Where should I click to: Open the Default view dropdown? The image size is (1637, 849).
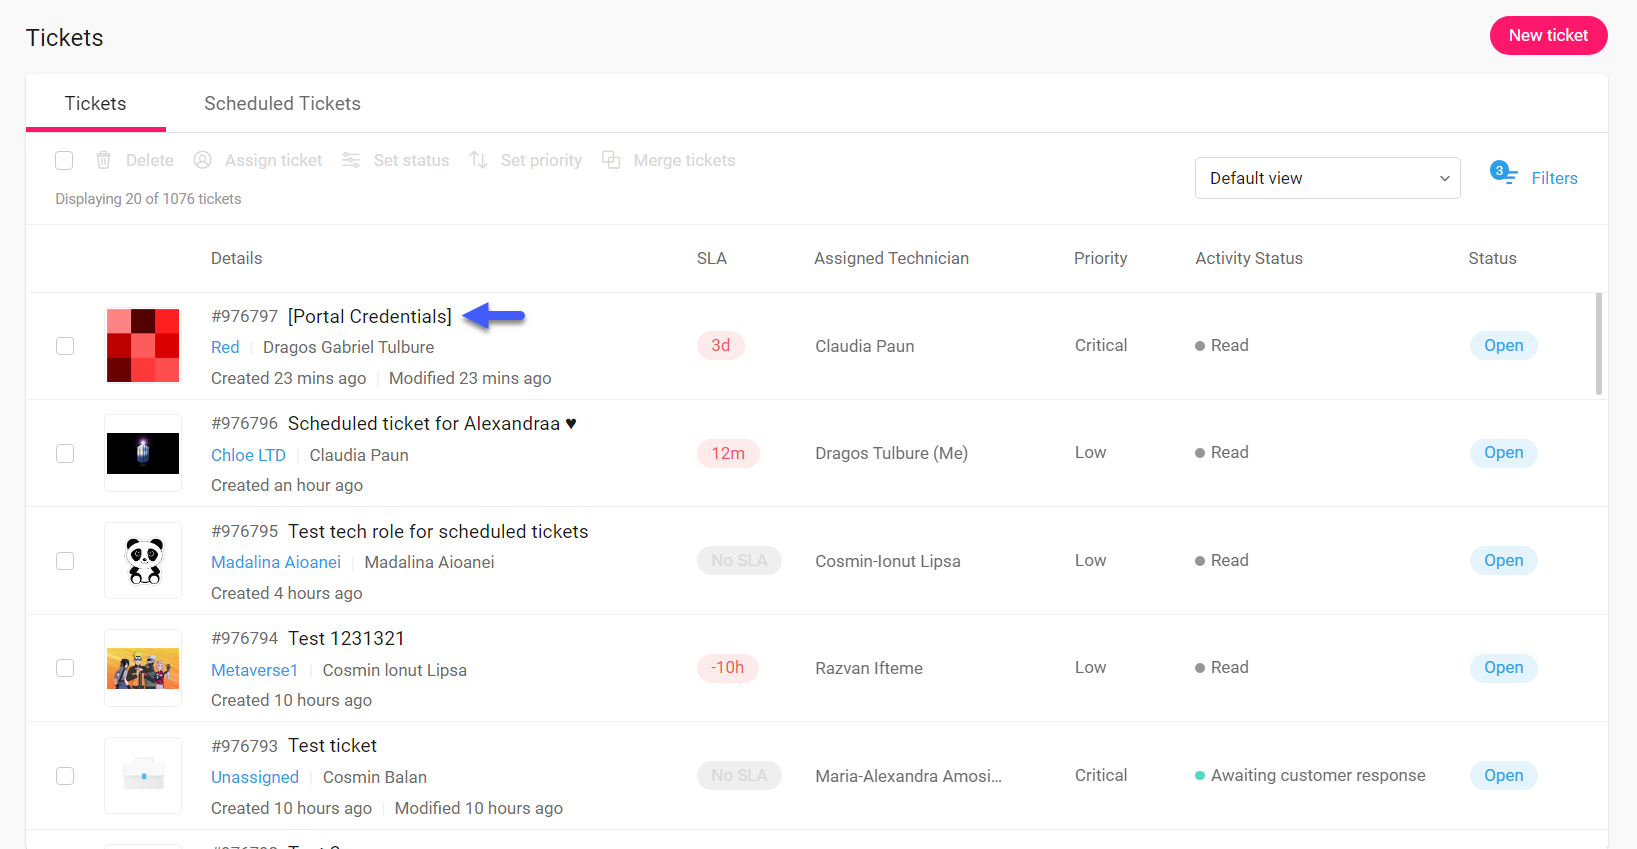(x=1327, y=178)
